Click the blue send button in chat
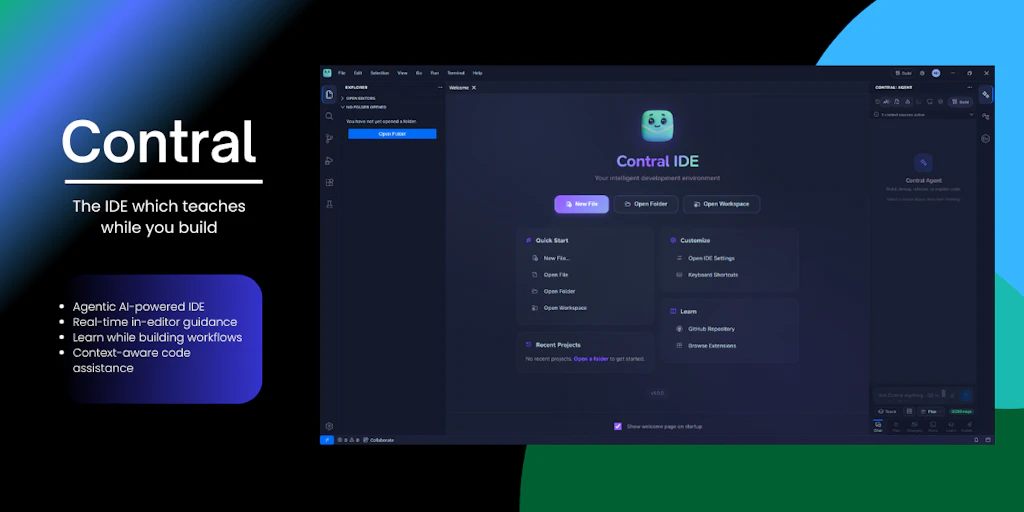This screenshot has width=1024, height=512. click(966, 395)
